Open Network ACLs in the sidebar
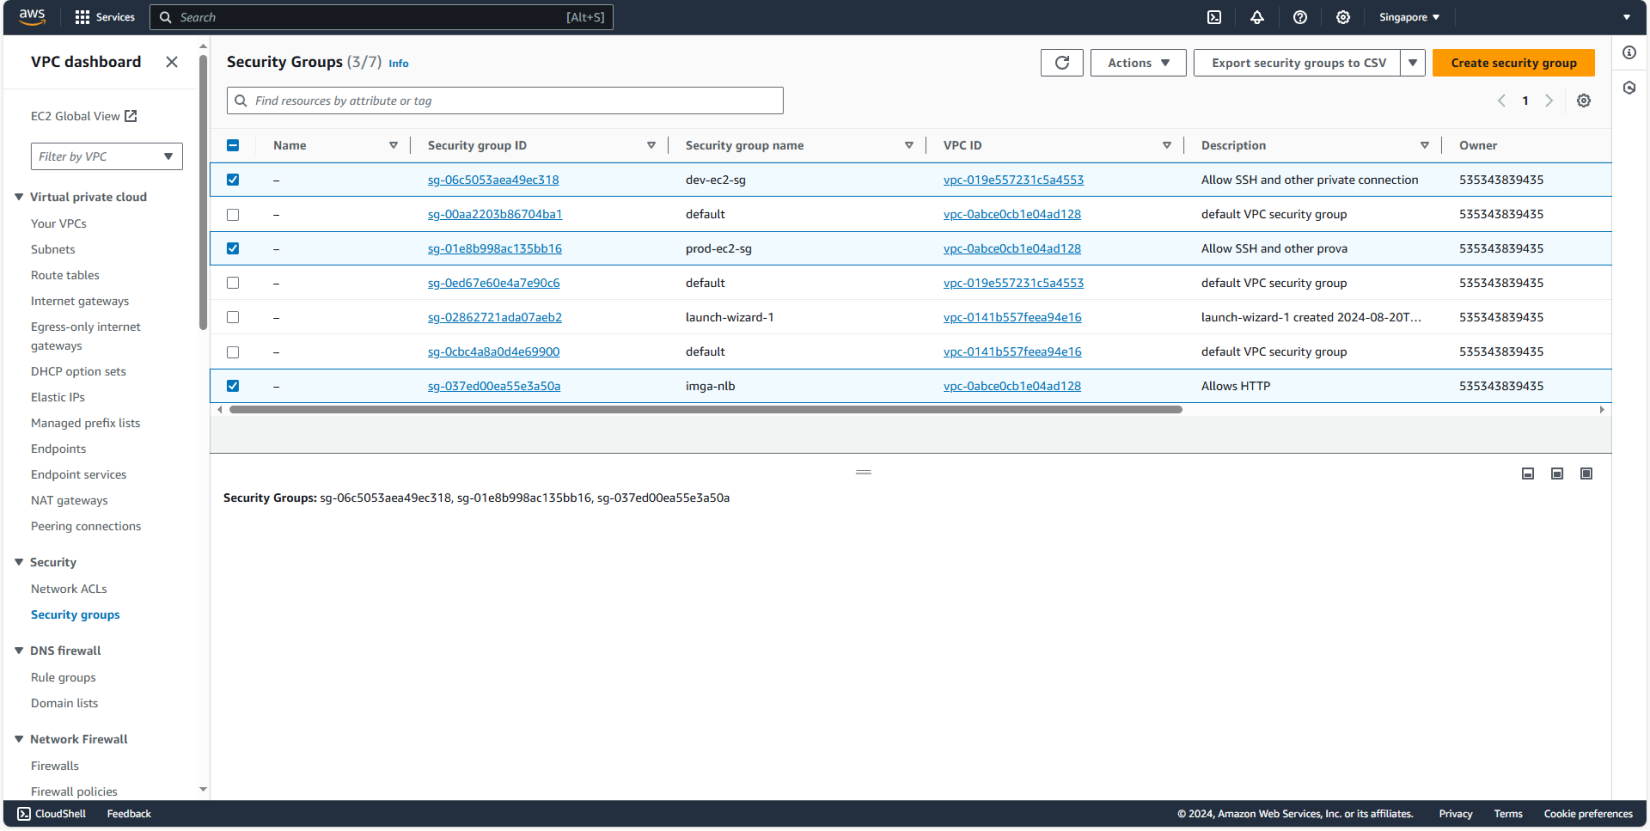Image resolution: width=1650 pixels, height=831 pixels. (x=69, y=589)
